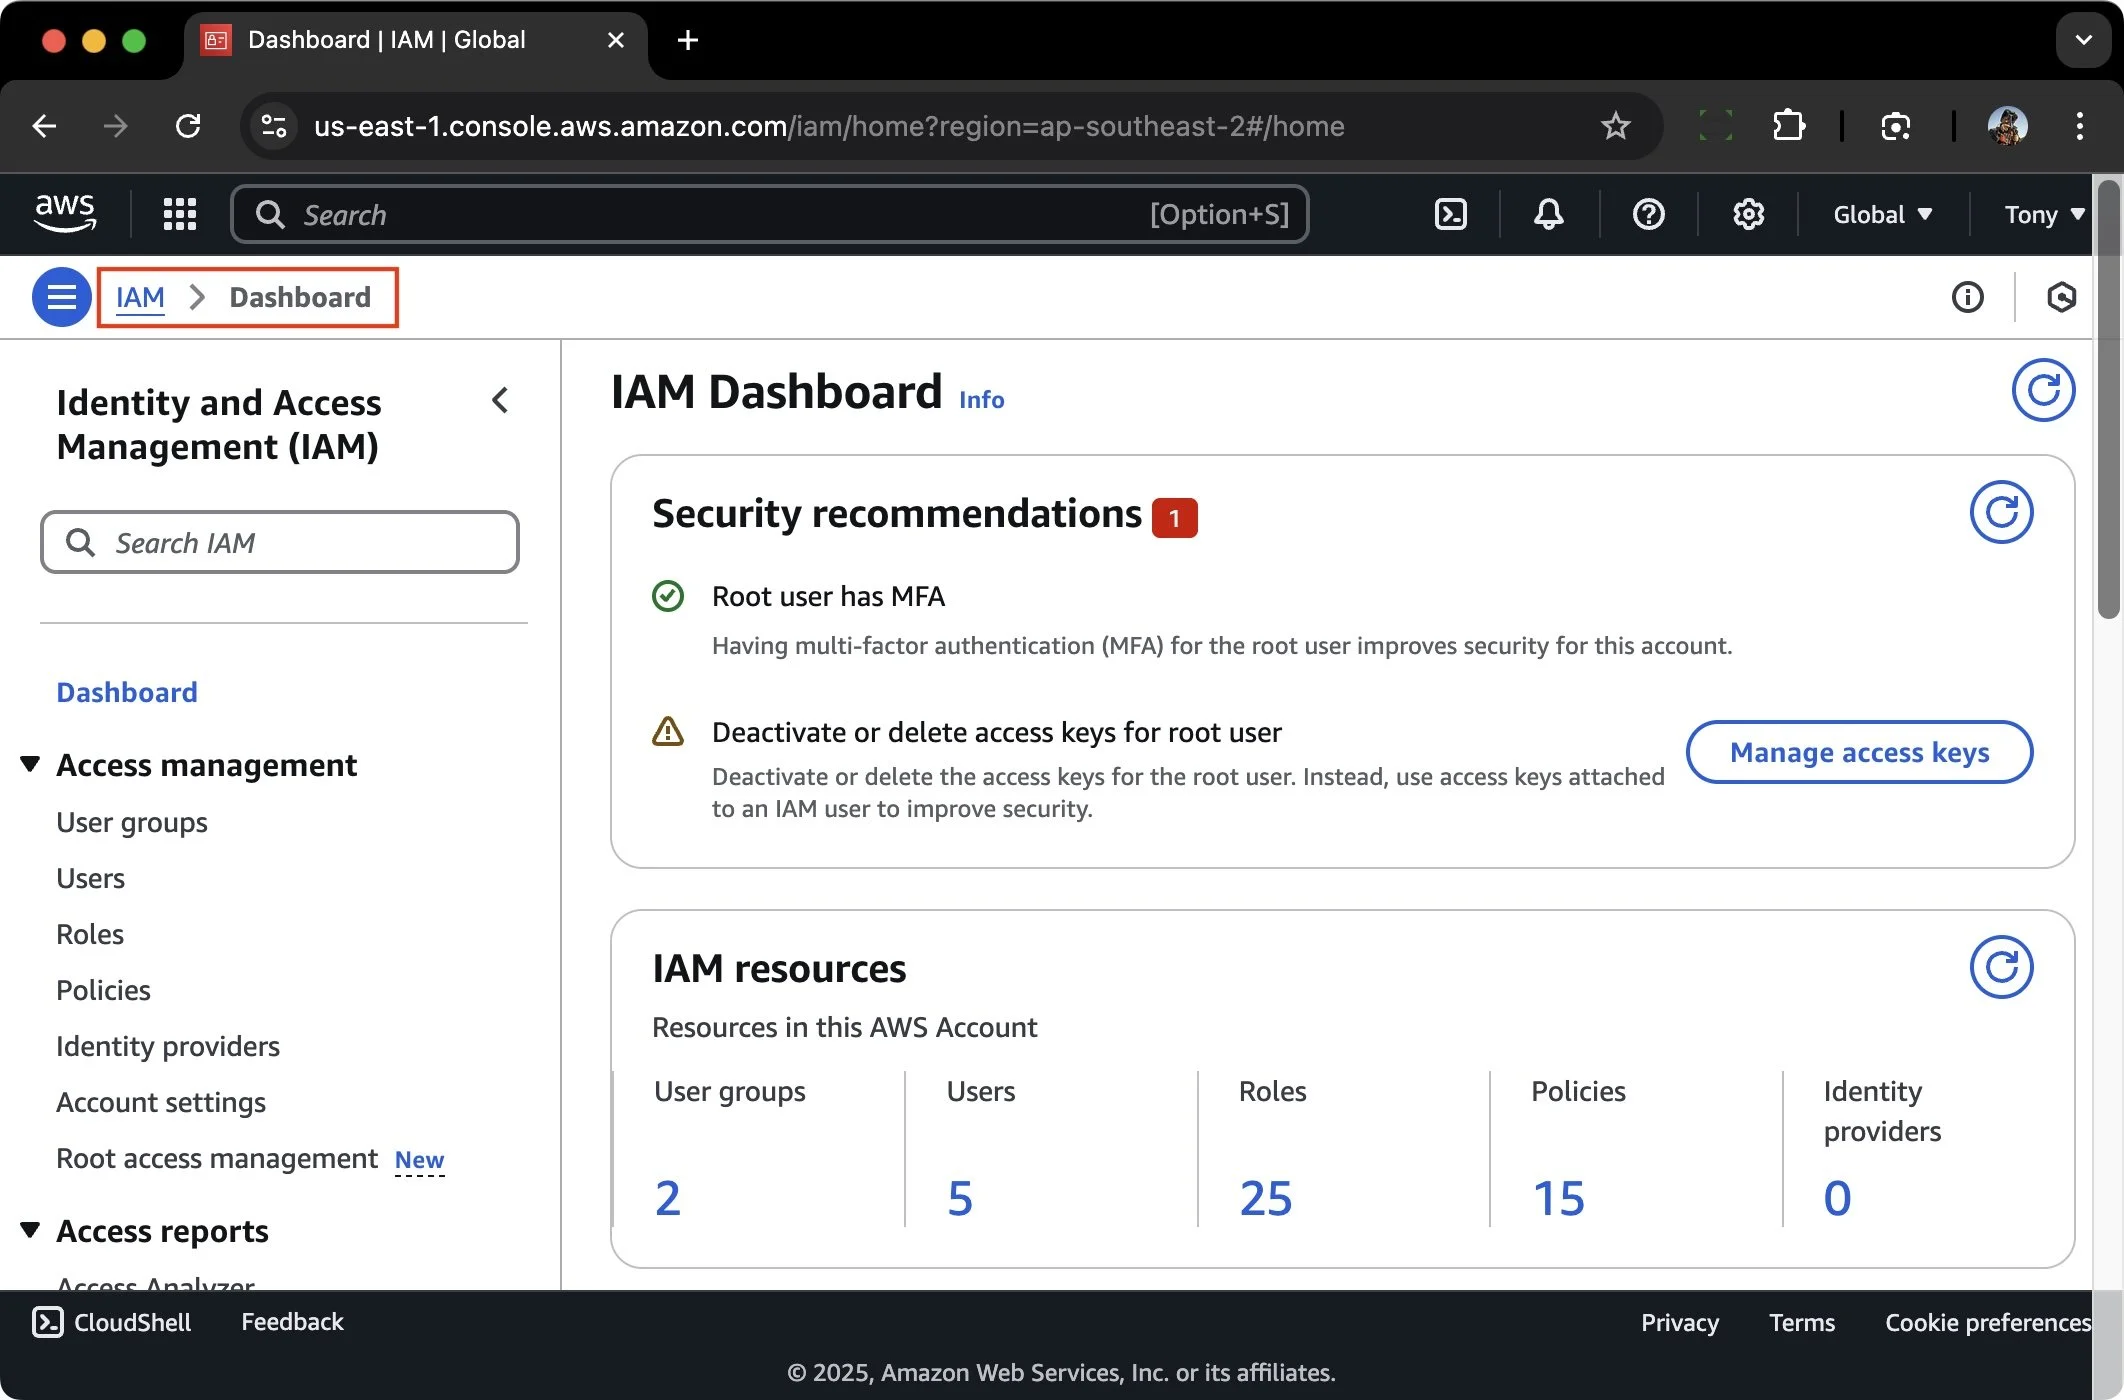The height and width of the screenshot is (1400, 2124).
Task: Refresh the IAM resources panel
Action: [2000, 967]
